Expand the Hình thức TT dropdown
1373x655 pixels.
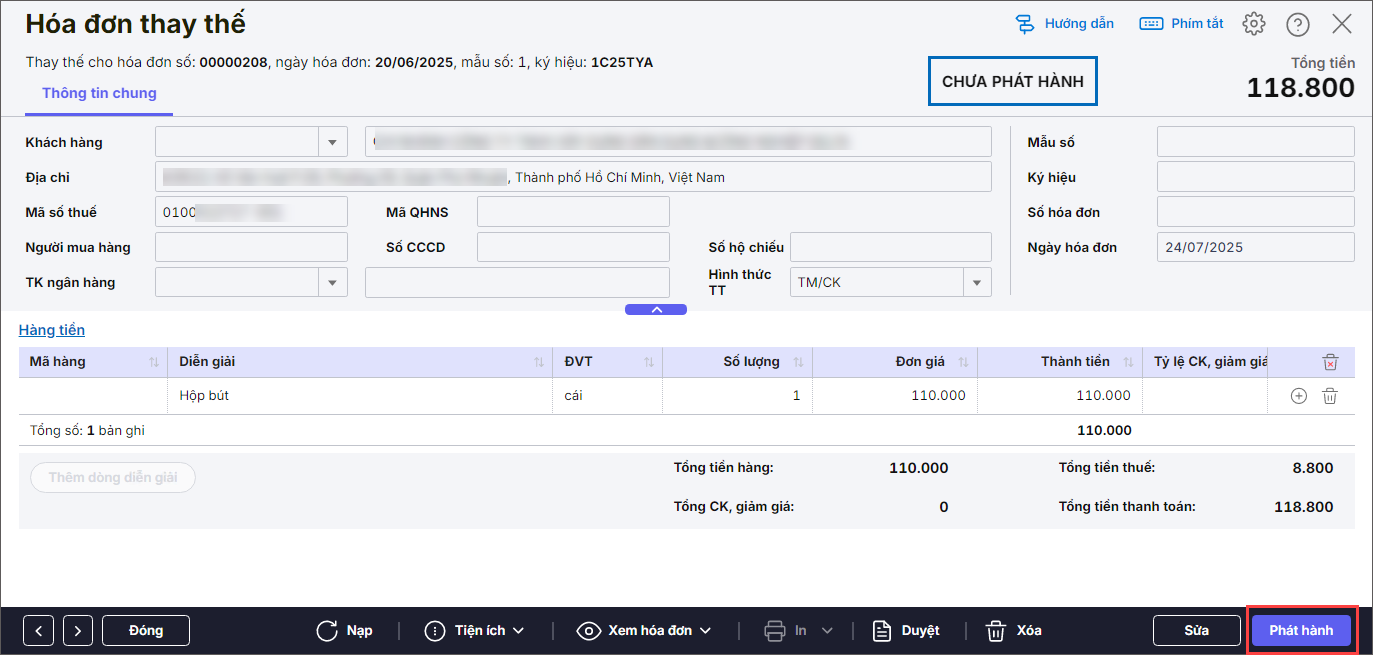(976, 283)
